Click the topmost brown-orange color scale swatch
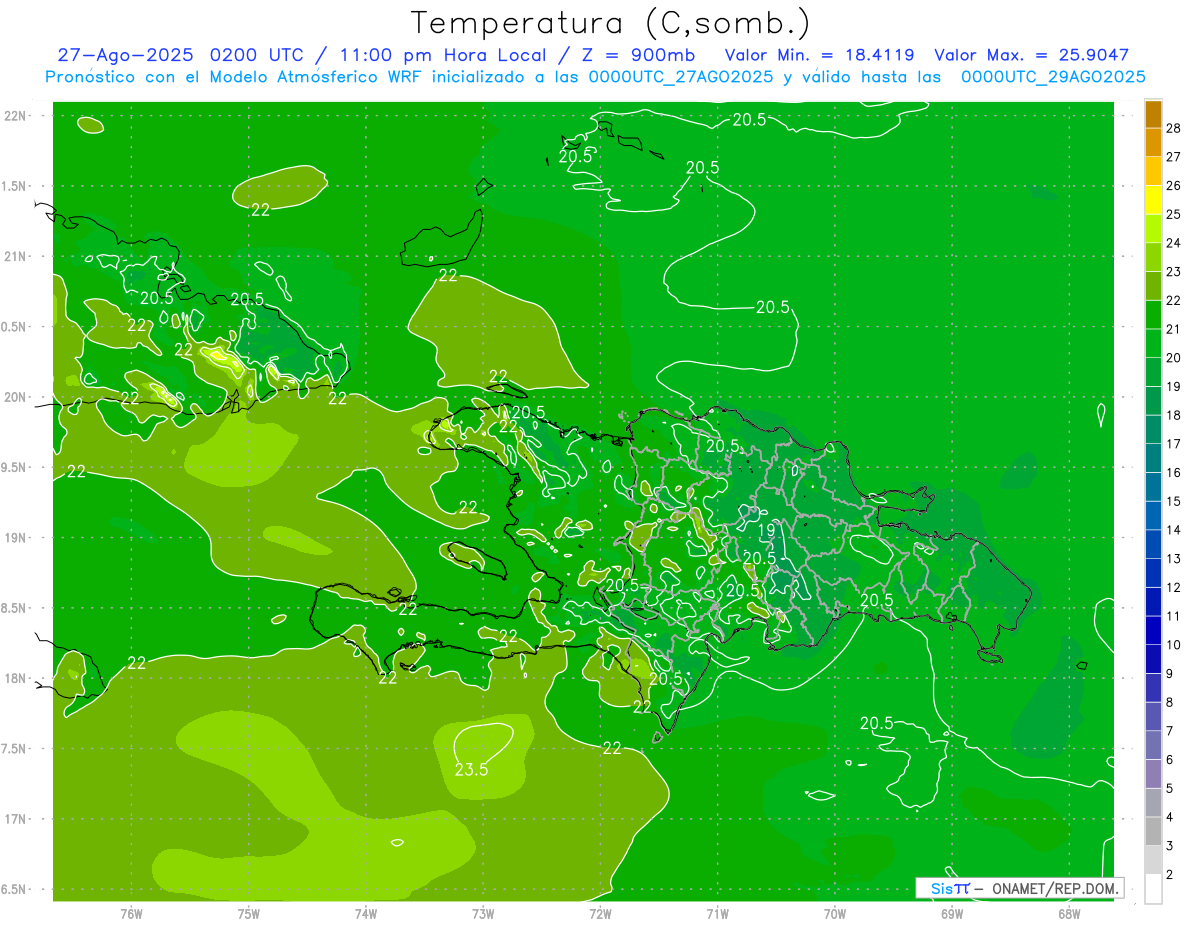 (1153, 114)
